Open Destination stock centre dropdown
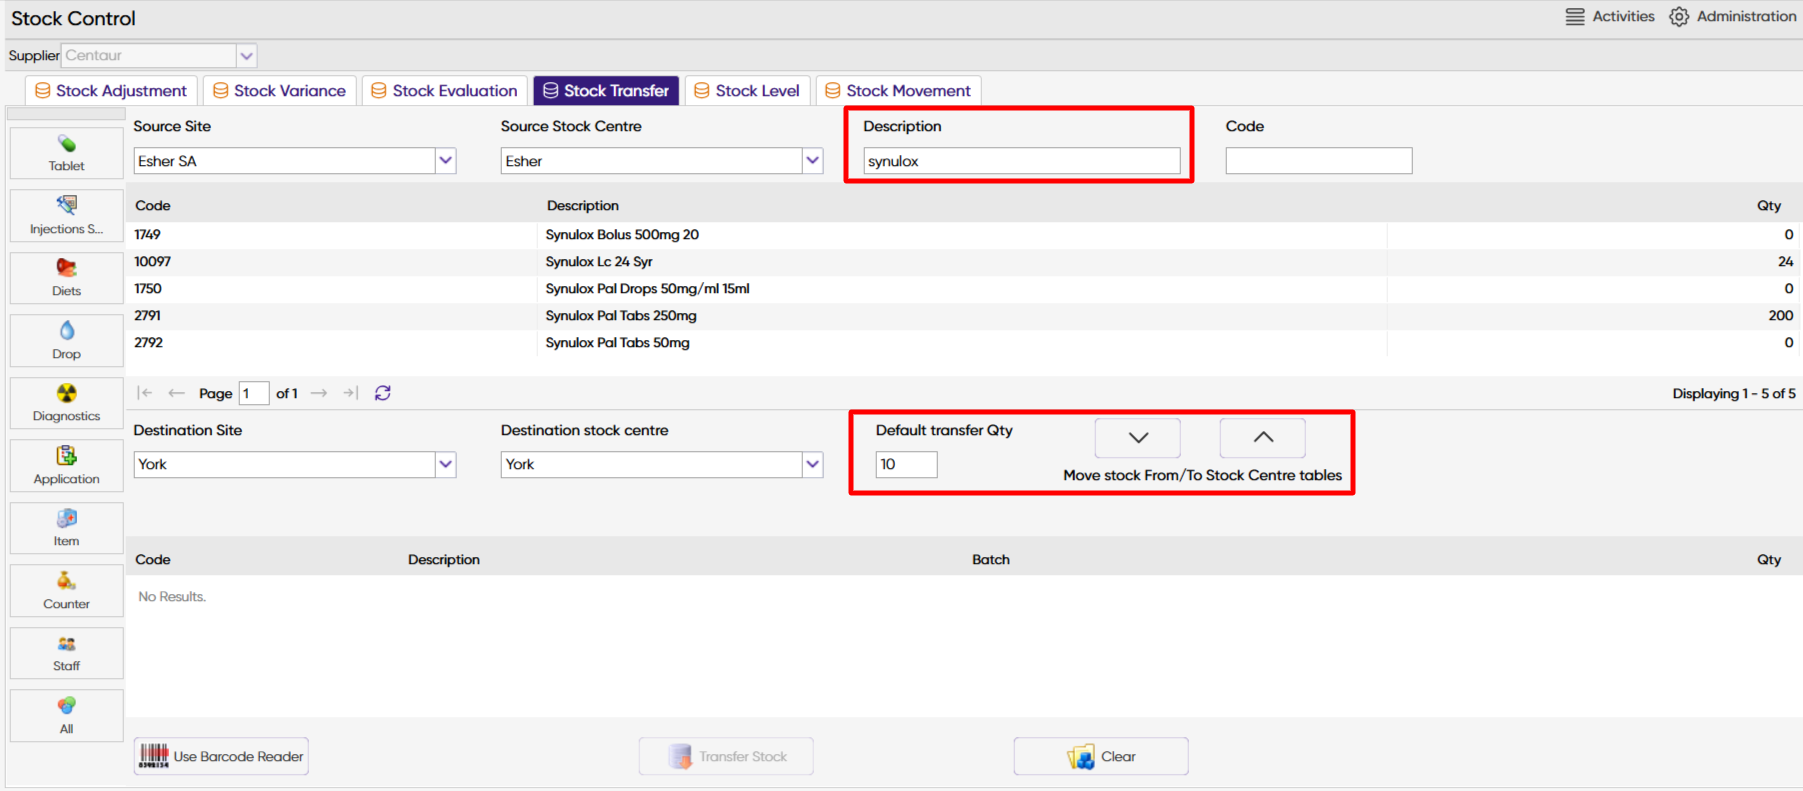Screen dimensions: 1803x791 click(x=813, y=465)
